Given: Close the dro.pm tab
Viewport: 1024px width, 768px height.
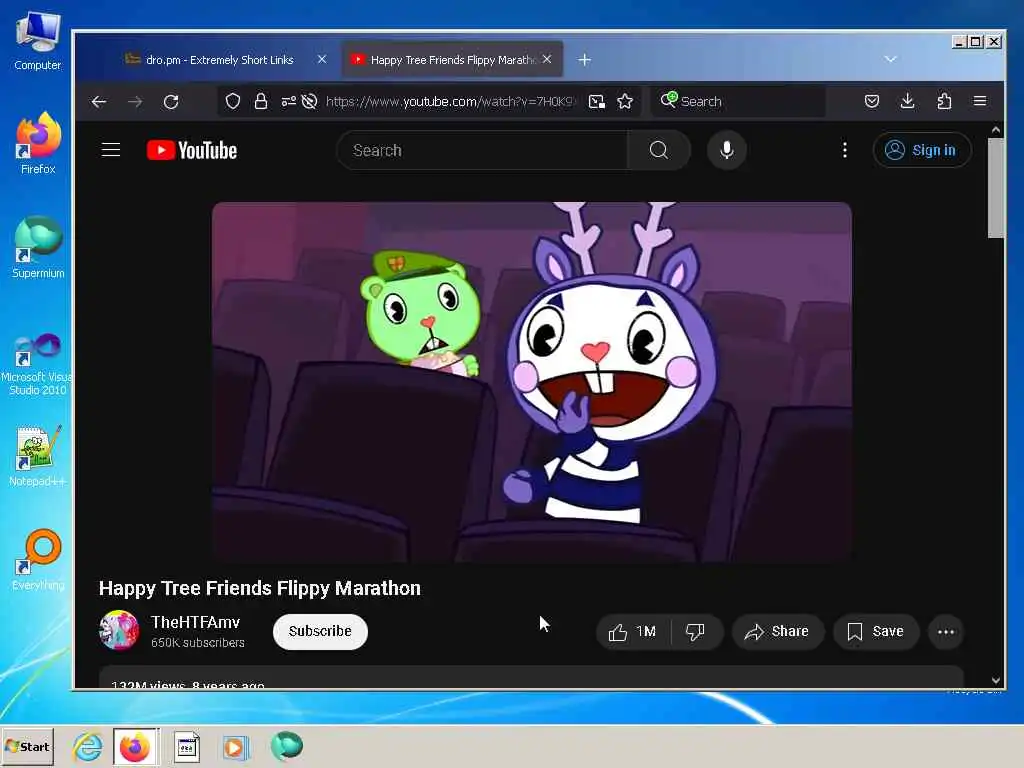Looking at the screenshot, I should click(322, 59).
